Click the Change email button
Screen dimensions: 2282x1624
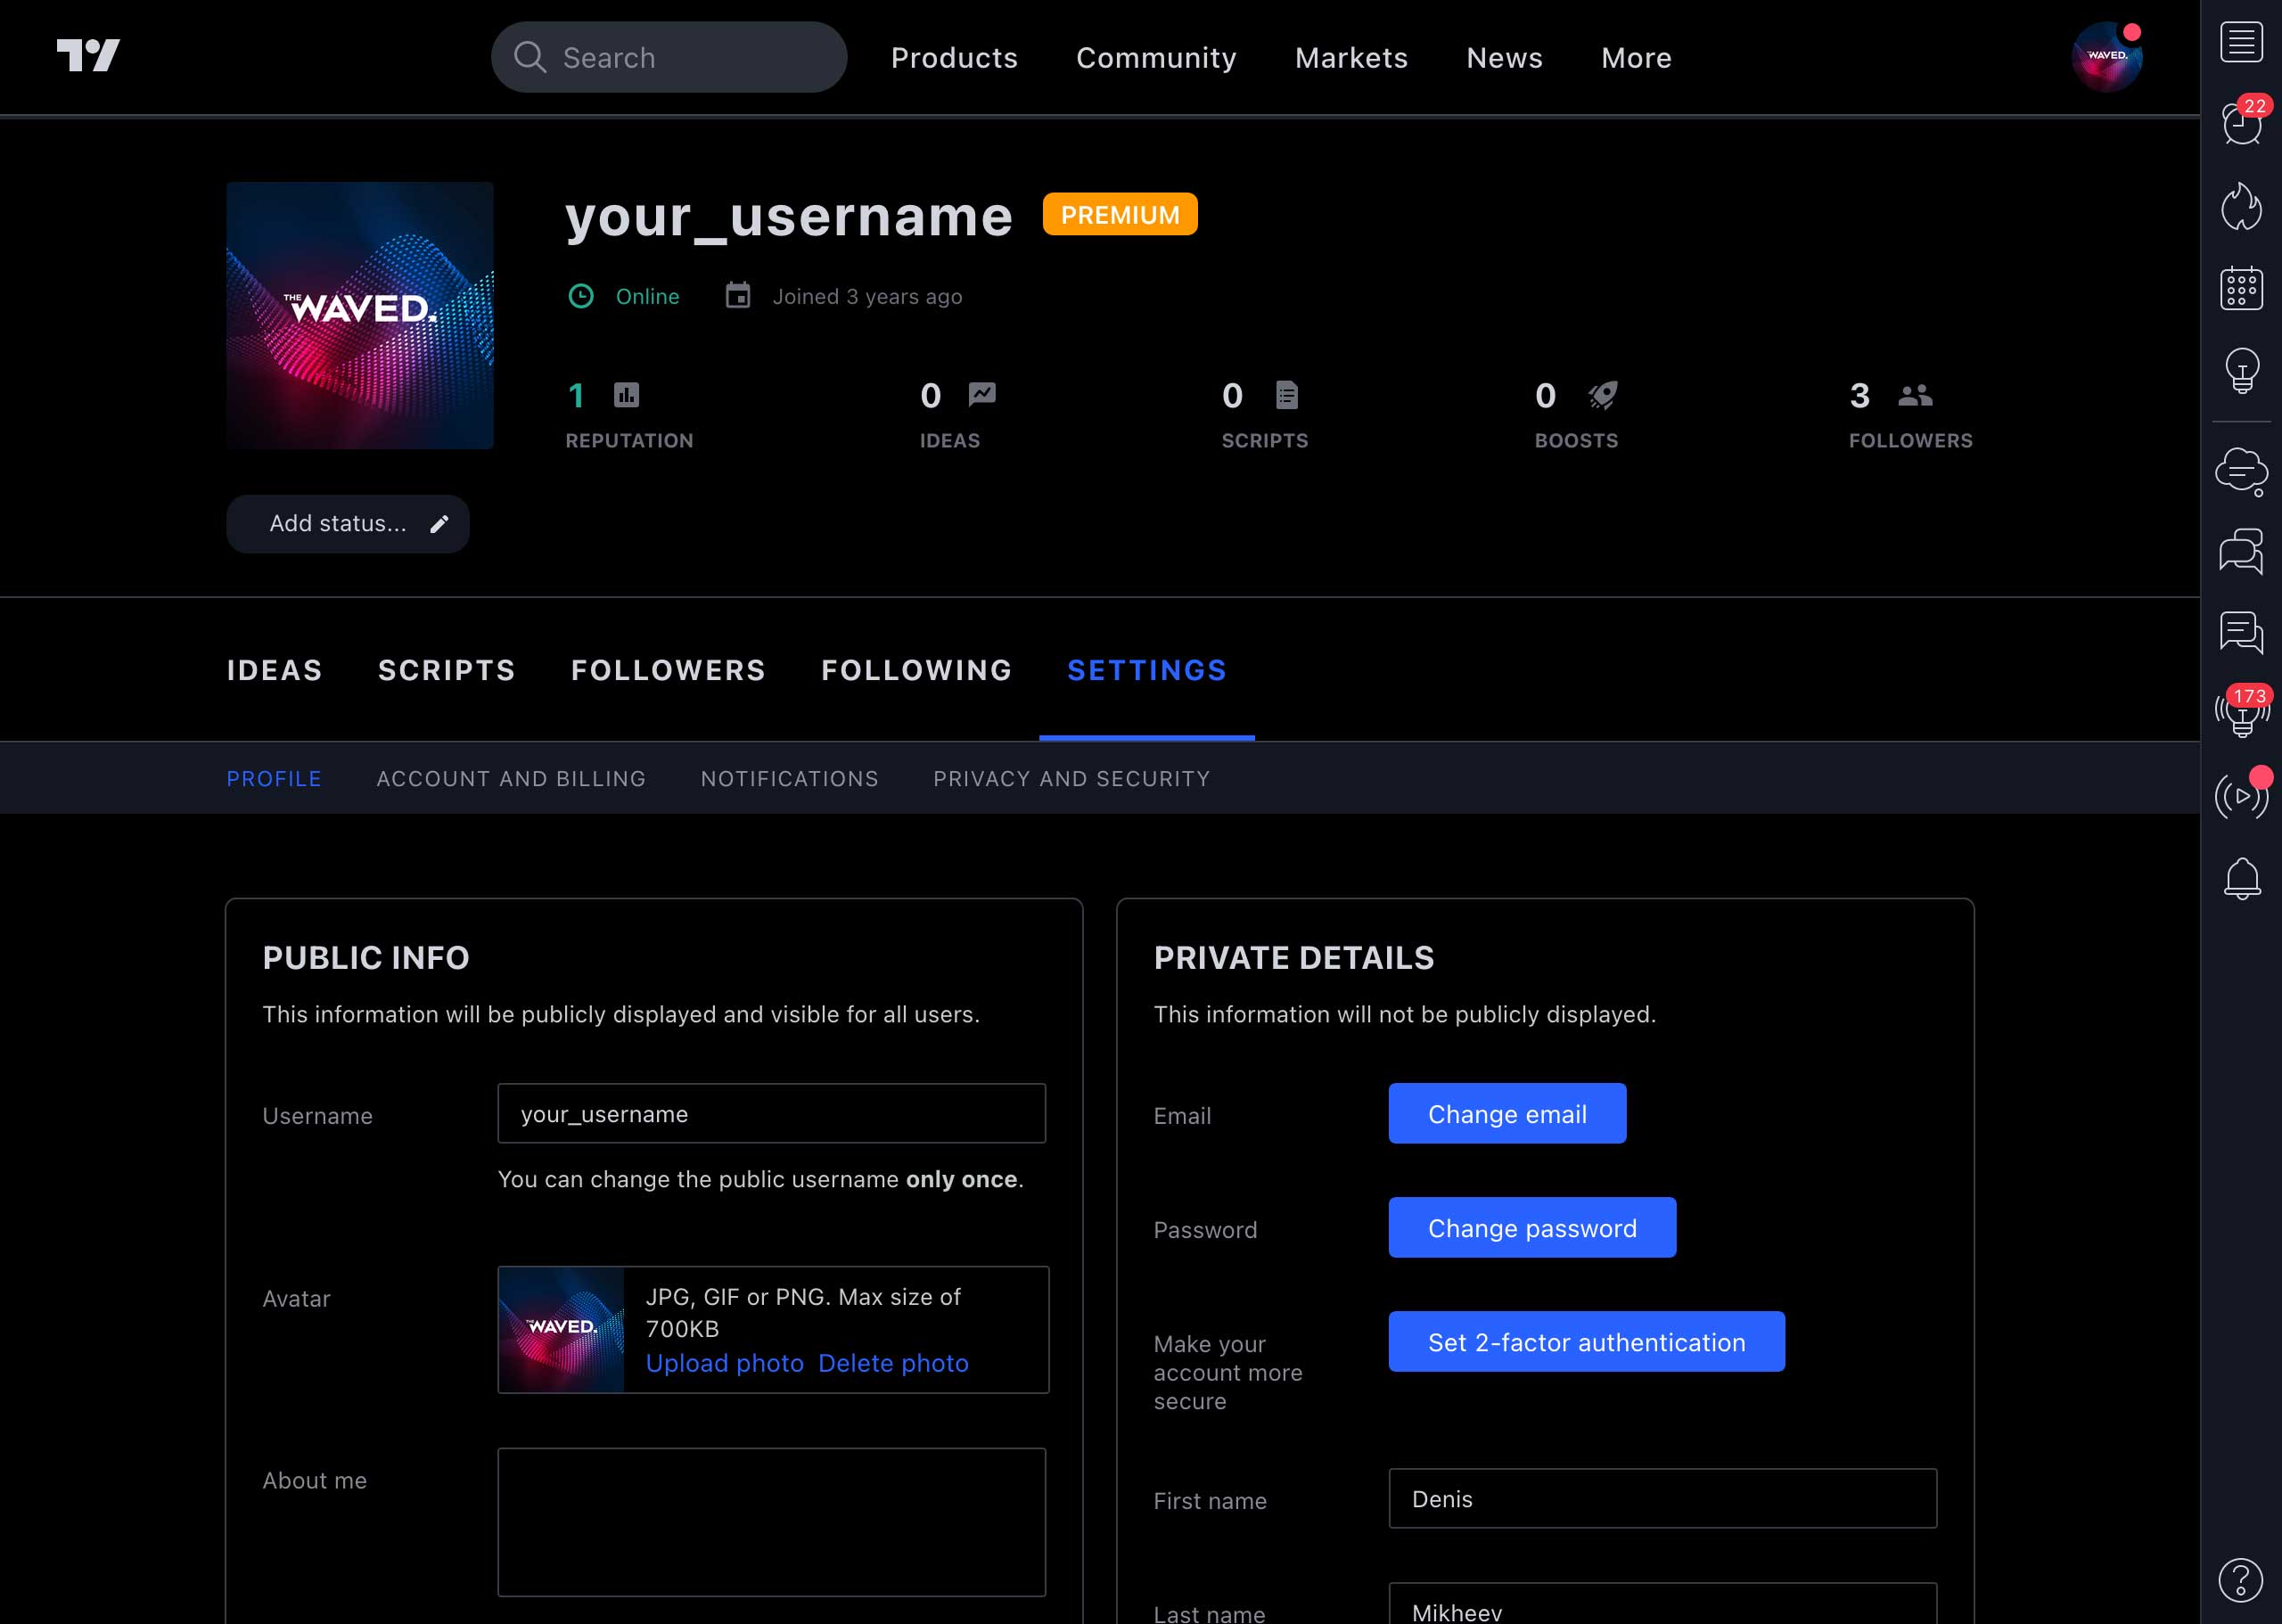(x=1507, y=1113)
